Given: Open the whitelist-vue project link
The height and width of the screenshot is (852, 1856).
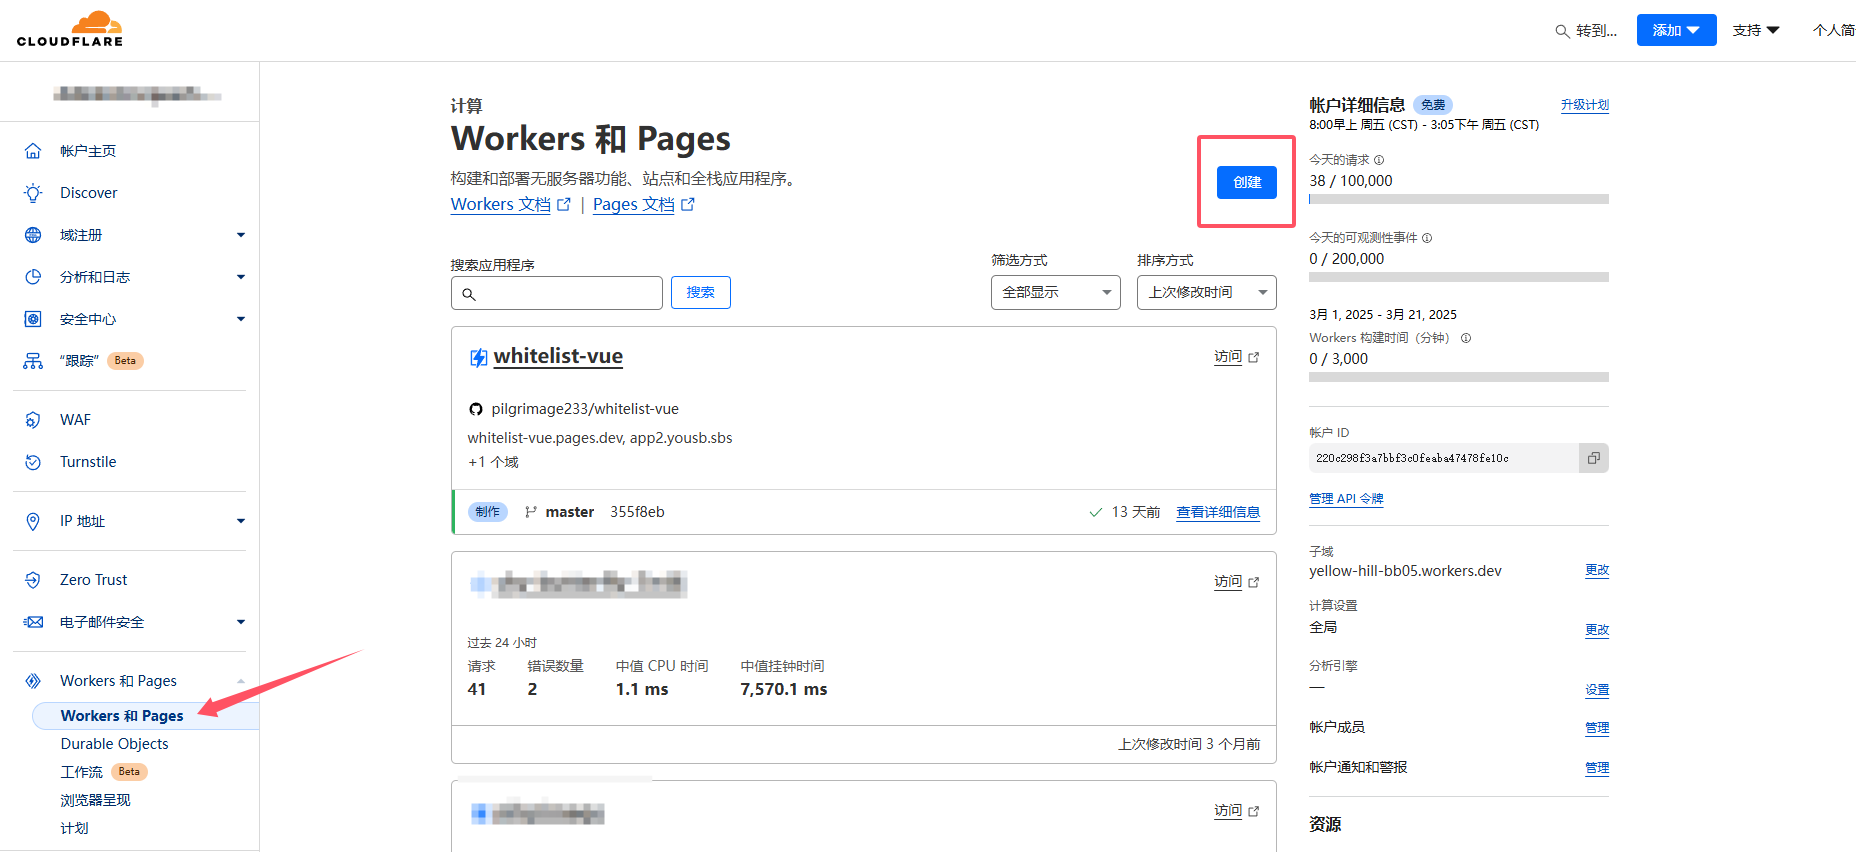Looking at the screenshot, I should click(558, 356).
